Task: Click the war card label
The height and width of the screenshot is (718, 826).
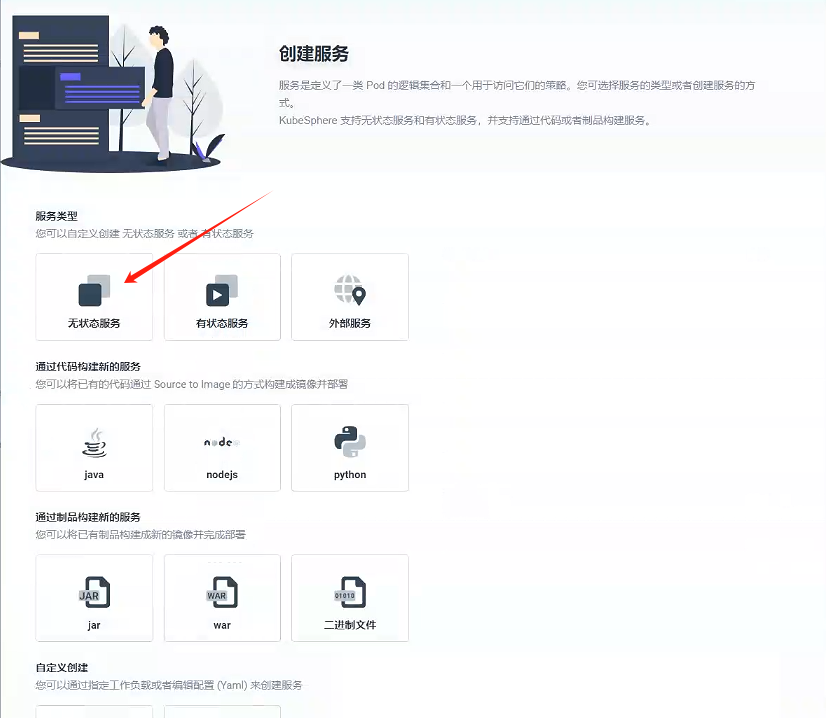Action: point(222,625)
